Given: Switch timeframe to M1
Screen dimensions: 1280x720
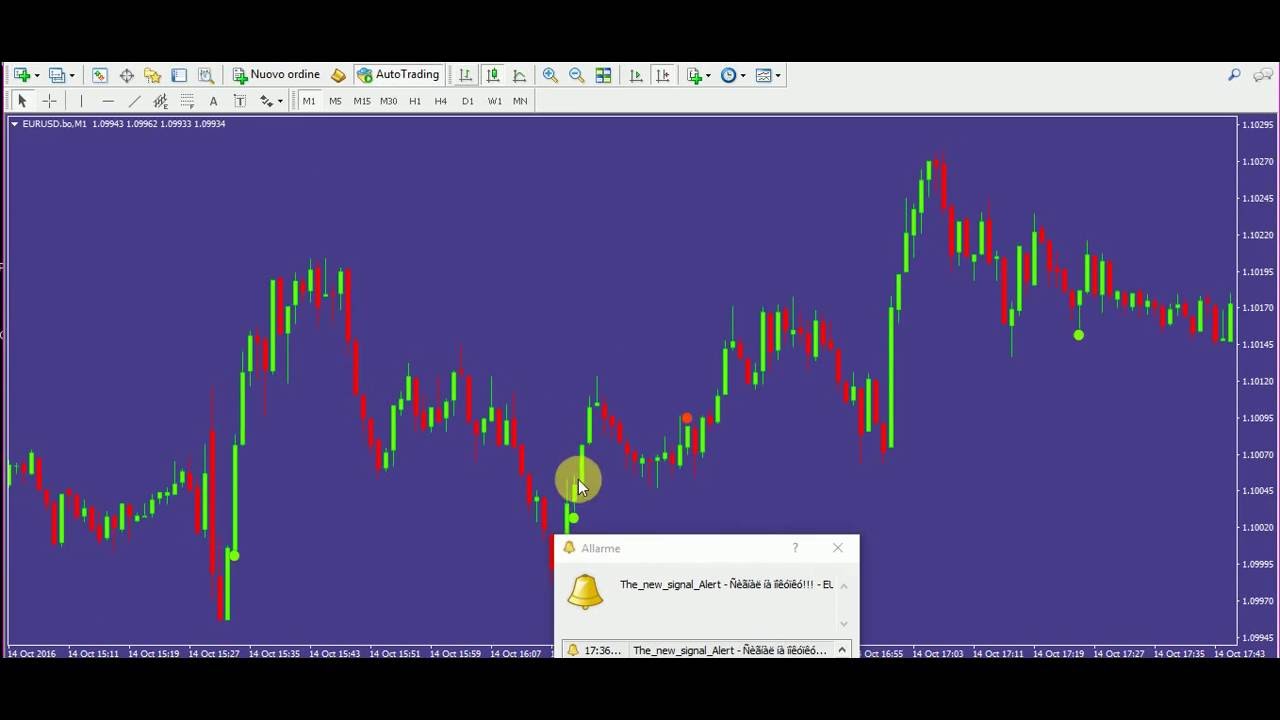Looking at the screenshot, I should coord(309,101).
